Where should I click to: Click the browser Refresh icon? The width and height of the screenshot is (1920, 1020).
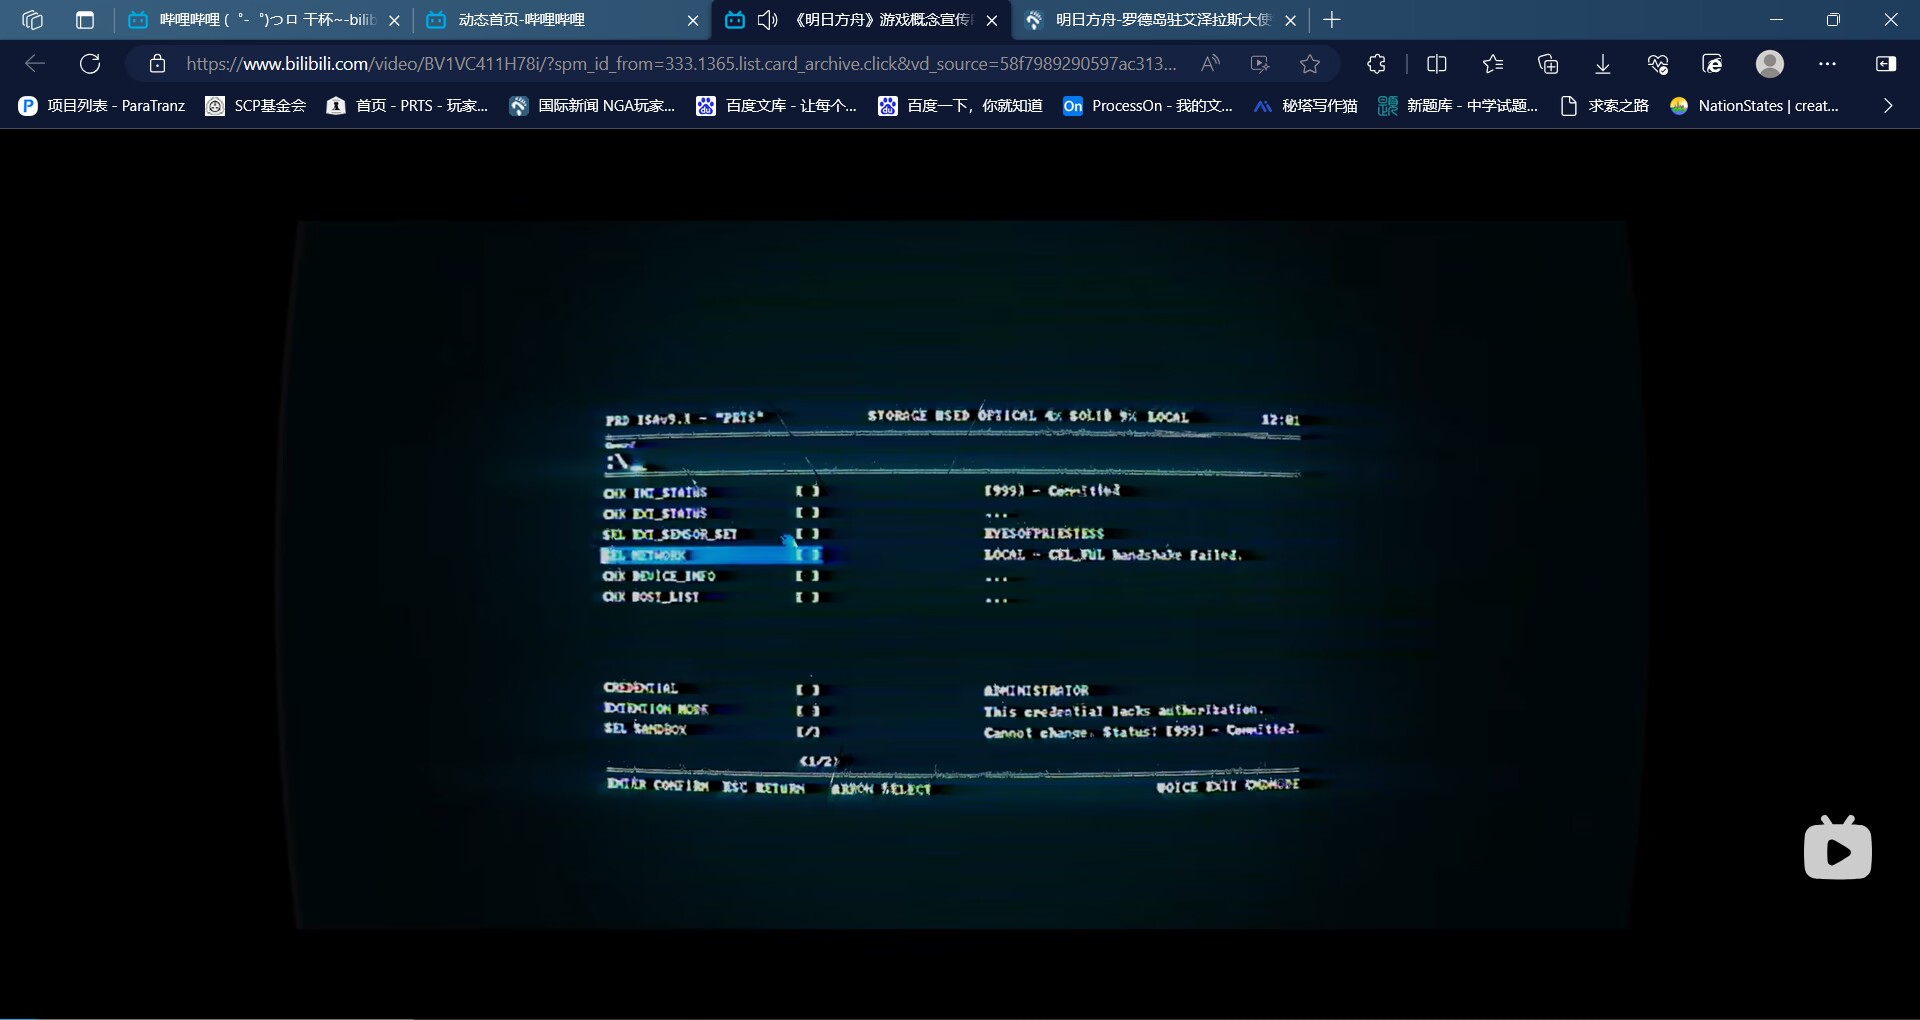(90, 64)
